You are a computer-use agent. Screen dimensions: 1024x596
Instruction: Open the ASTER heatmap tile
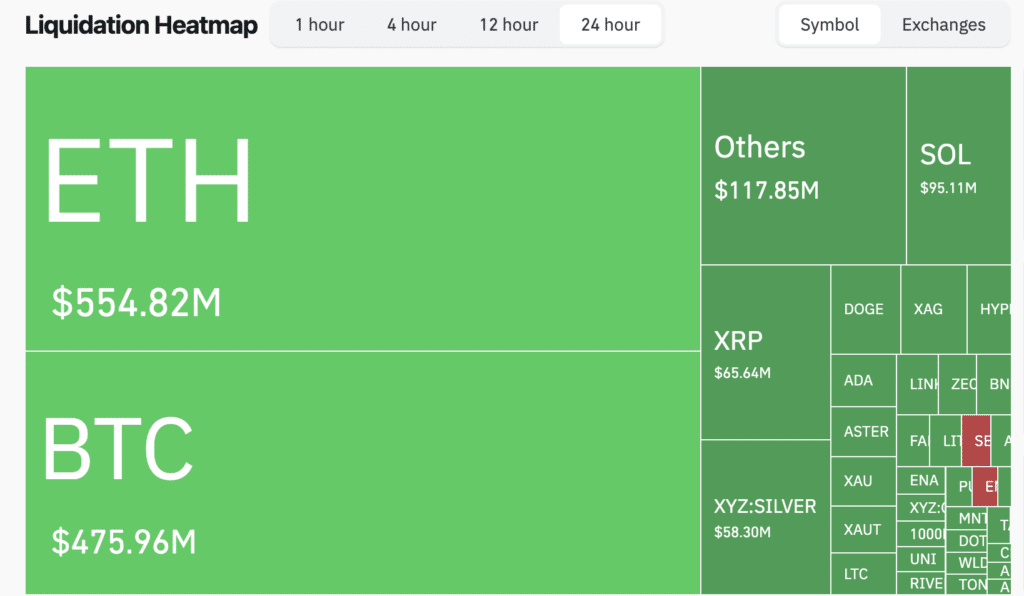pyautogui.click(x=863, y=431)
